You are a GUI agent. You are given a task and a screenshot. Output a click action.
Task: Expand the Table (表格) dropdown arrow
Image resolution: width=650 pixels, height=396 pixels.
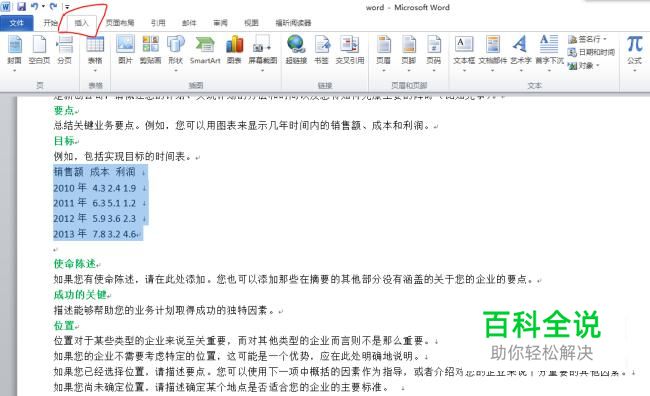click(x=95, y=70)
